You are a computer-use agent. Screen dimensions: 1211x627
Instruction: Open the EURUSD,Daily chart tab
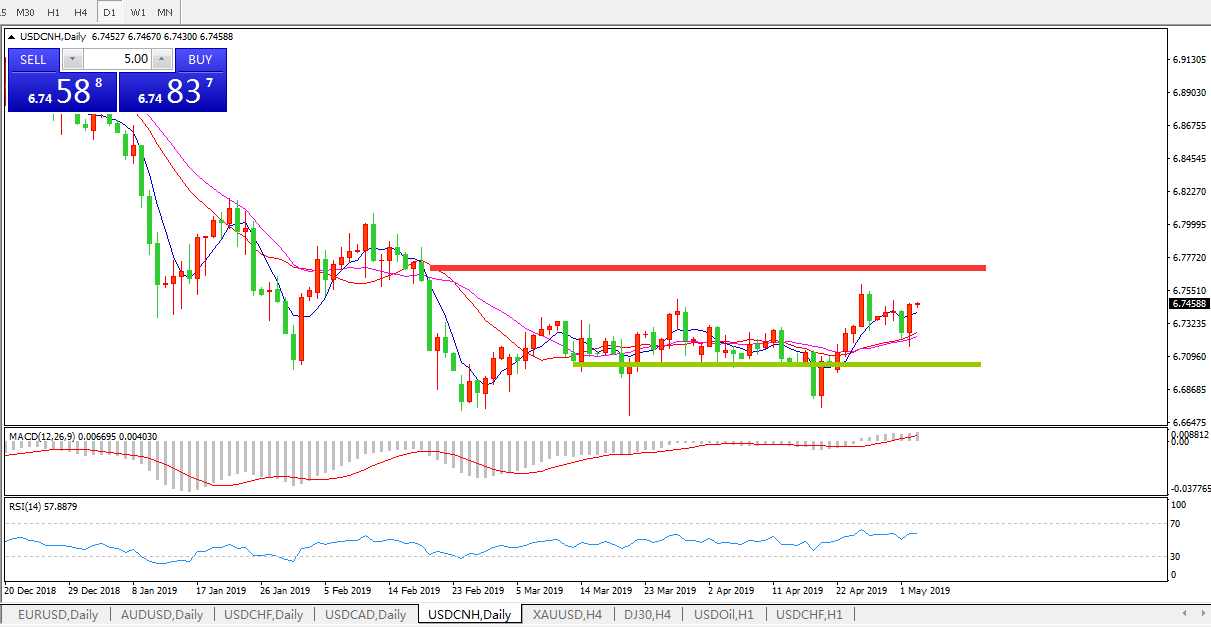point(57,615)
